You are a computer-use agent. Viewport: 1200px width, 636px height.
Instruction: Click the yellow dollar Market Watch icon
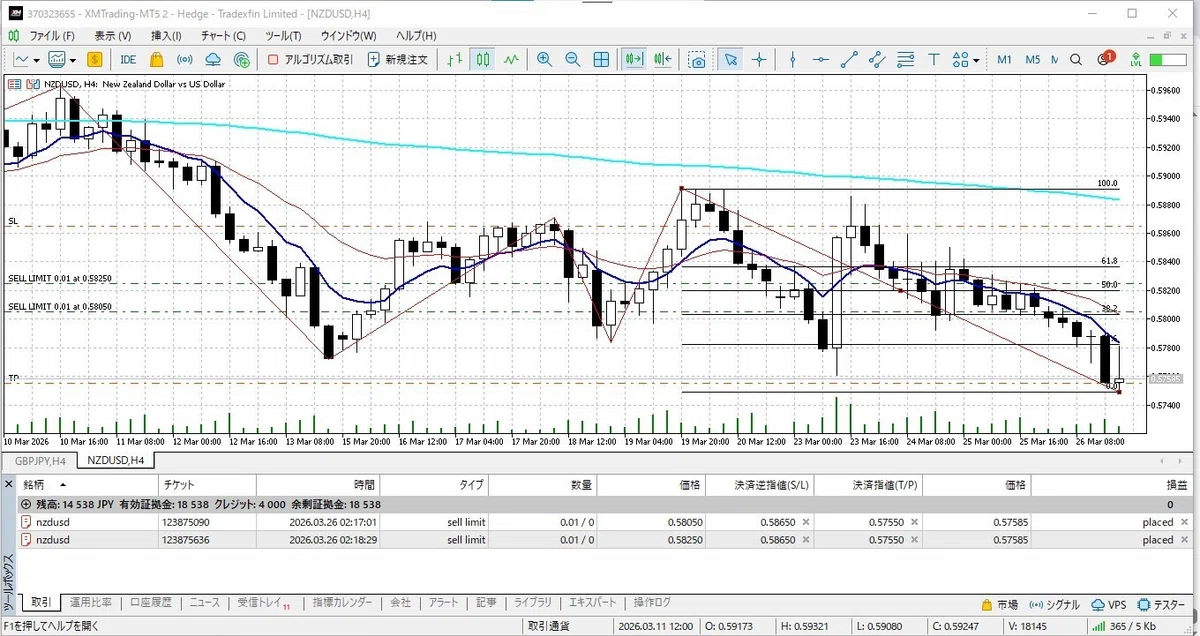point(95,59)
